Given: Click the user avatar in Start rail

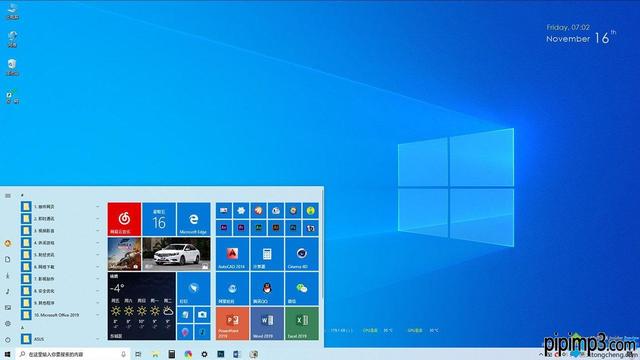Looking at the screenshot, I should click(8, 243).
